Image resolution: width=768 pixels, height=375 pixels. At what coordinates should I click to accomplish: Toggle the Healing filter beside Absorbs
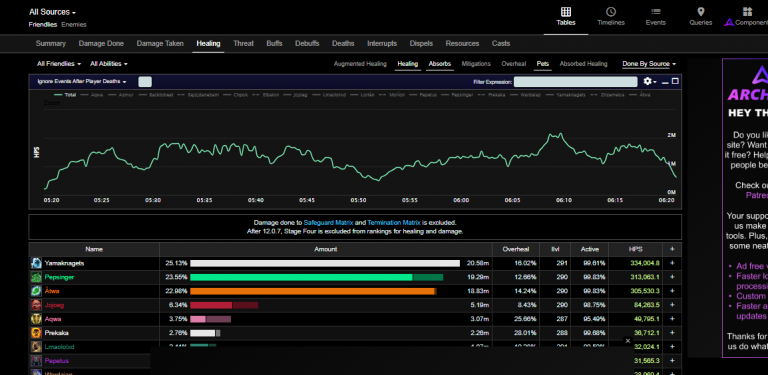tap(408, 64)
